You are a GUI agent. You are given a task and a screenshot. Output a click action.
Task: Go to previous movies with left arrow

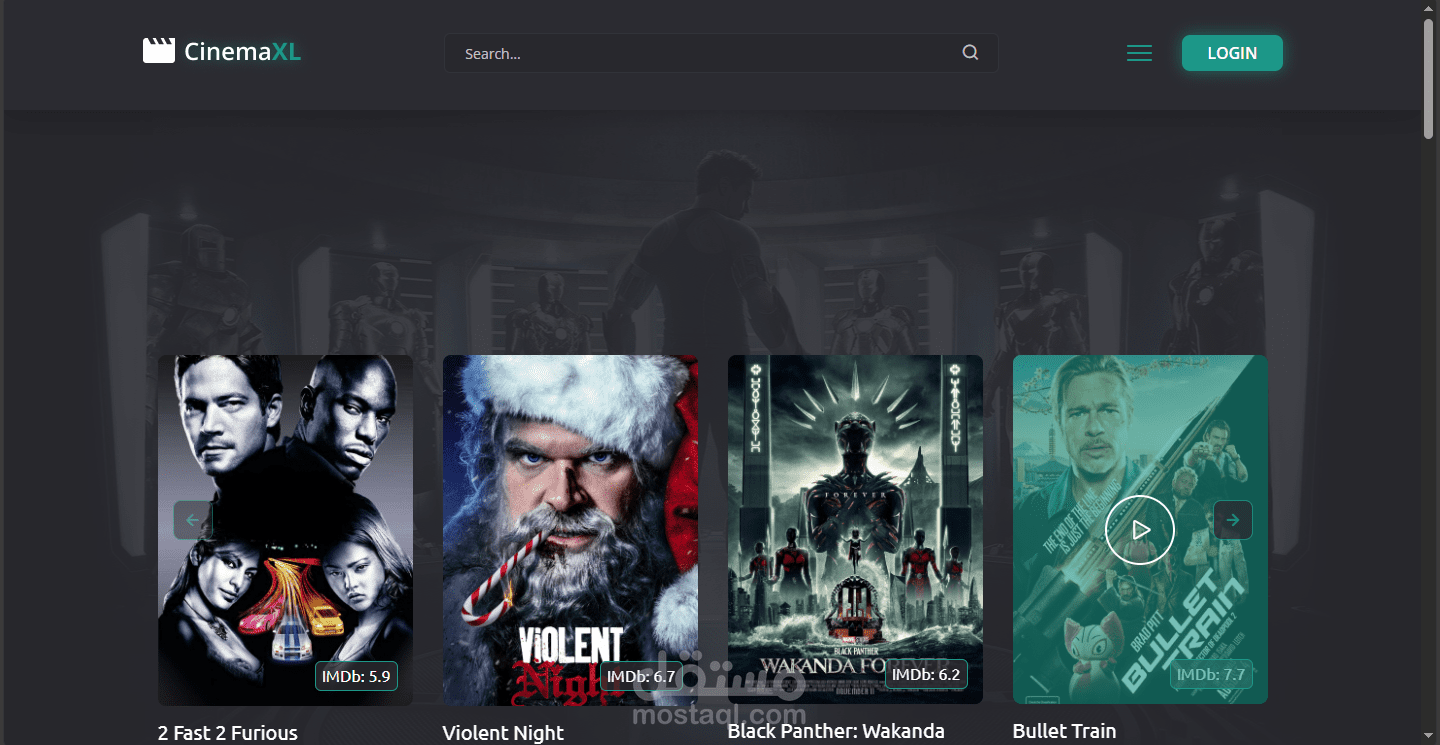click(193, 520)
